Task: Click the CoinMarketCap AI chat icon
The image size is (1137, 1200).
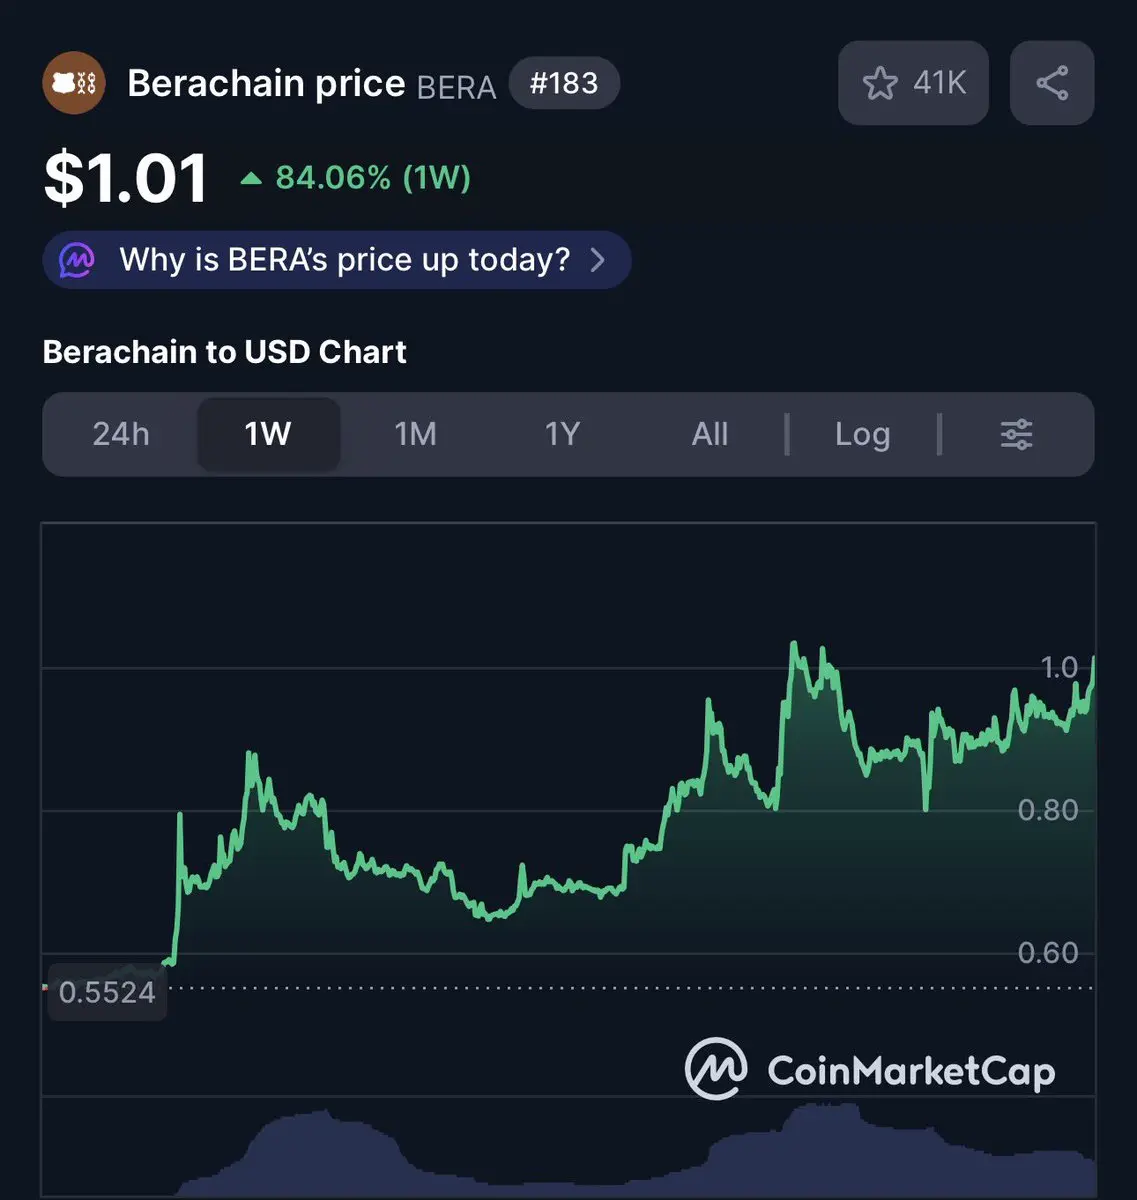Action: [x=77, y=260]
